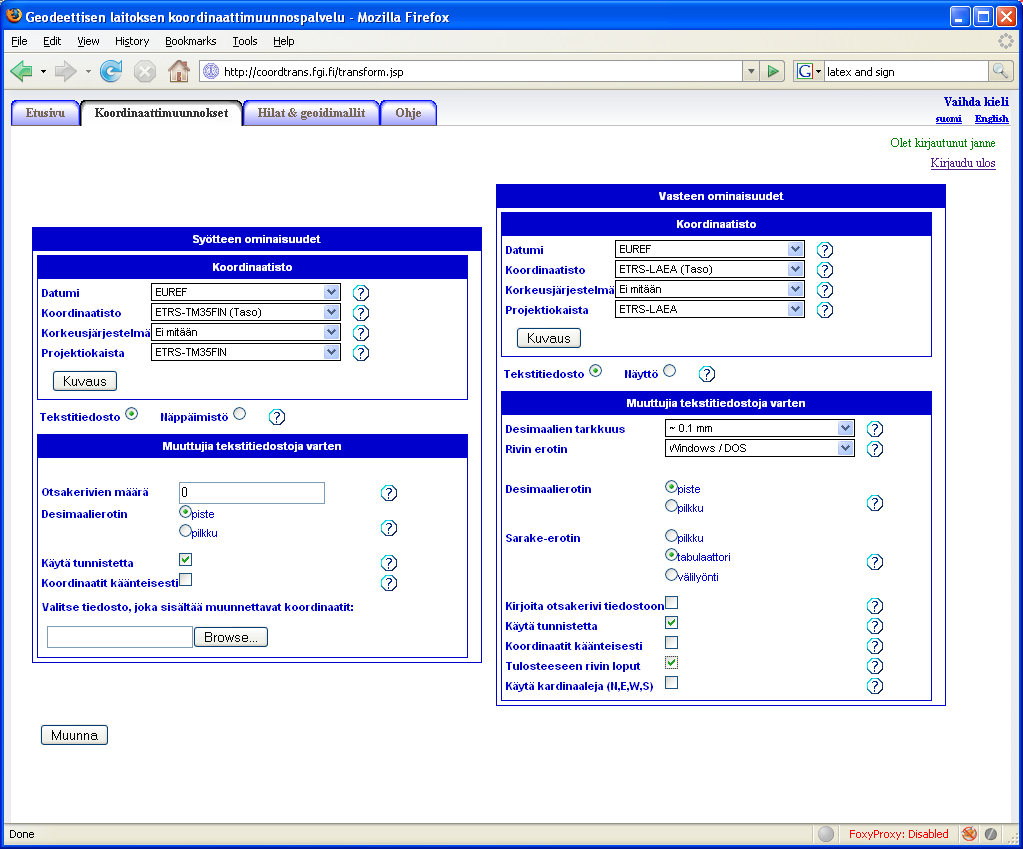Open the Tools menu

245,41
